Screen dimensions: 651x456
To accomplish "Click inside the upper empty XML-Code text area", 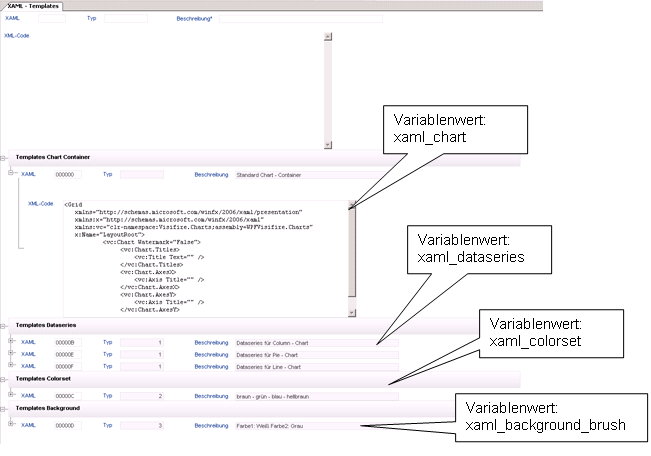I will click(x=179, y=91).
